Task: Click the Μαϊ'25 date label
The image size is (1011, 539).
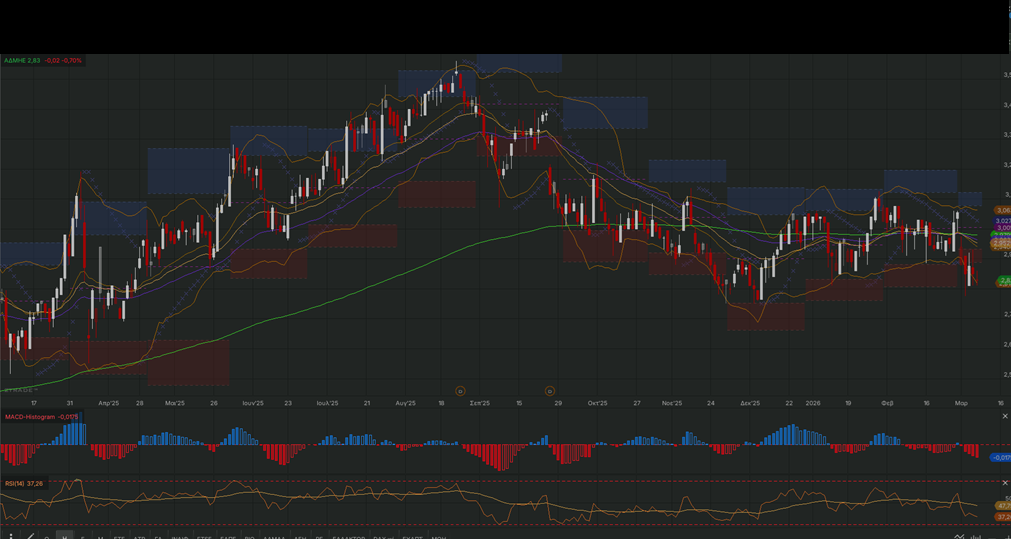Action: (x=175, y=404)
